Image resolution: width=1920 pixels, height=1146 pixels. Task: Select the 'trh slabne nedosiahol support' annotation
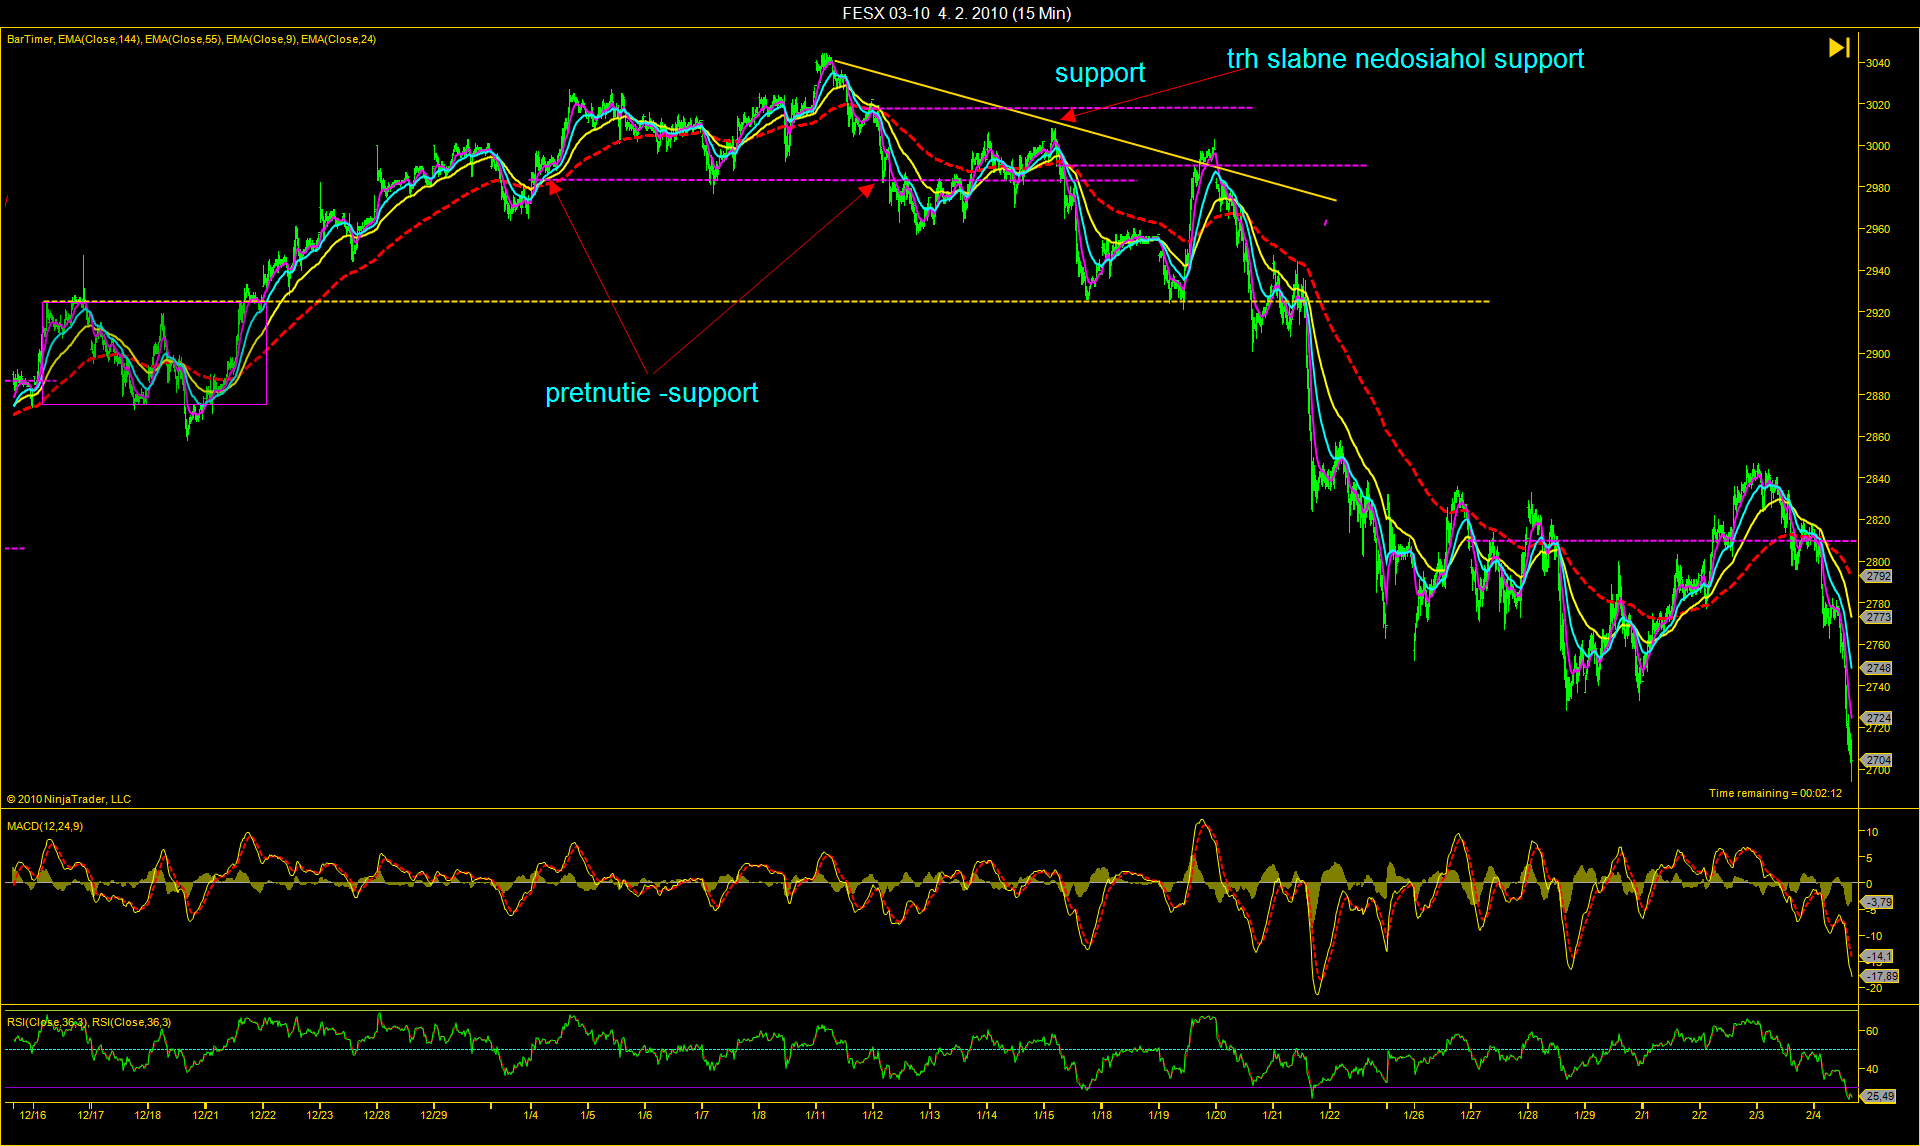pos(1405,59)
